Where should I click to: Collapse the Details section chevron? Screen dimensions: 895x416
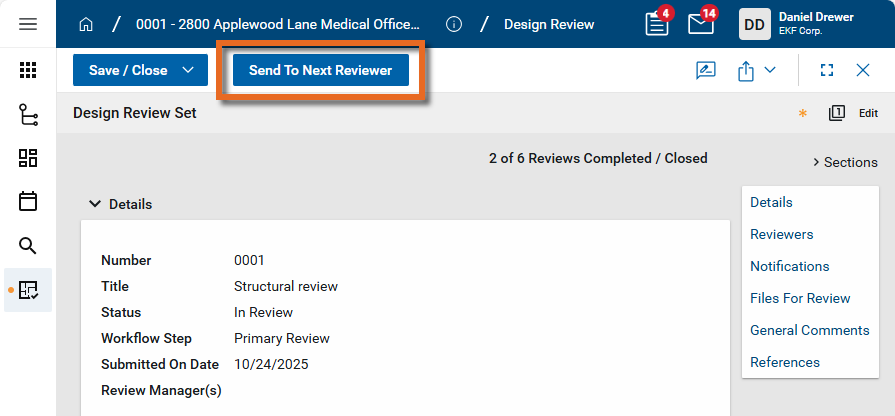click(x=95, y=204)
